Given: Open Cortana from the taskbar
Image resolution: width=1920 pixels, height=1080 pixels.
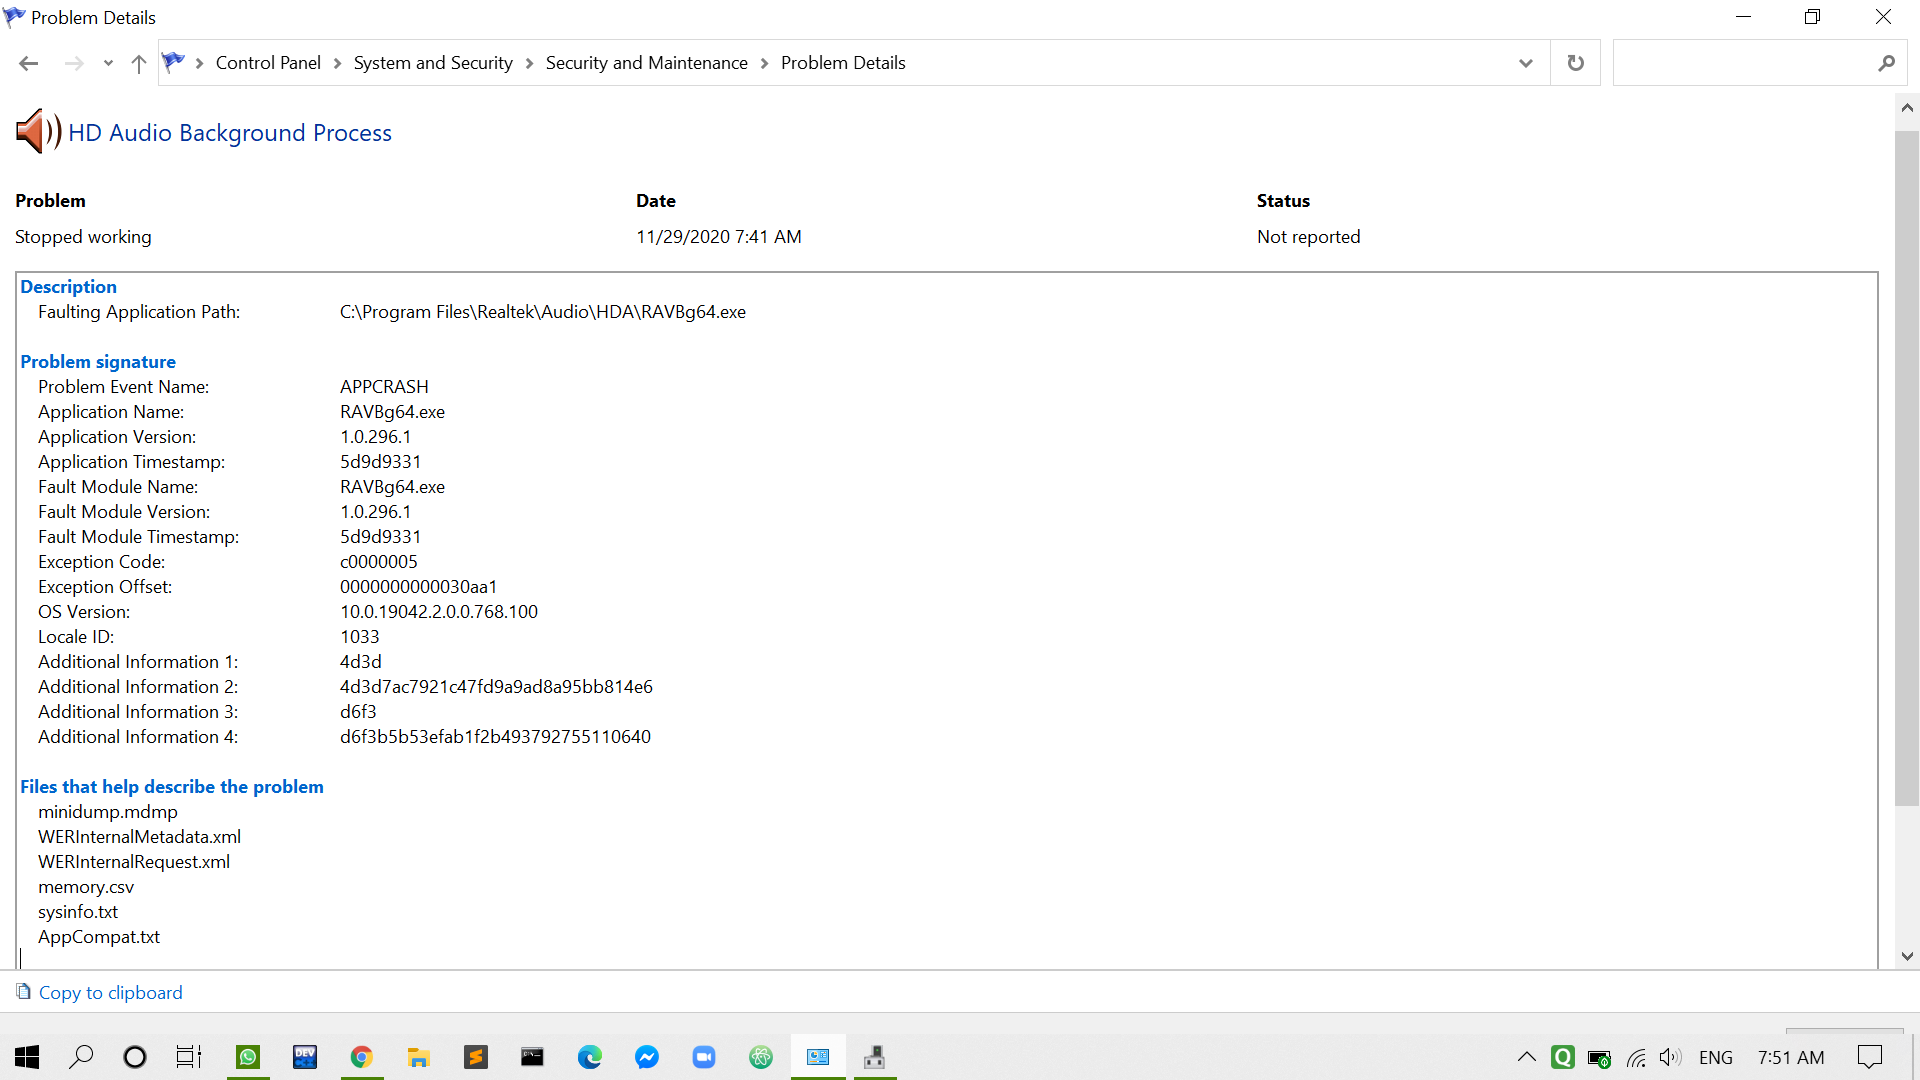Looking at the screenshot, I should click(134, 1057).
